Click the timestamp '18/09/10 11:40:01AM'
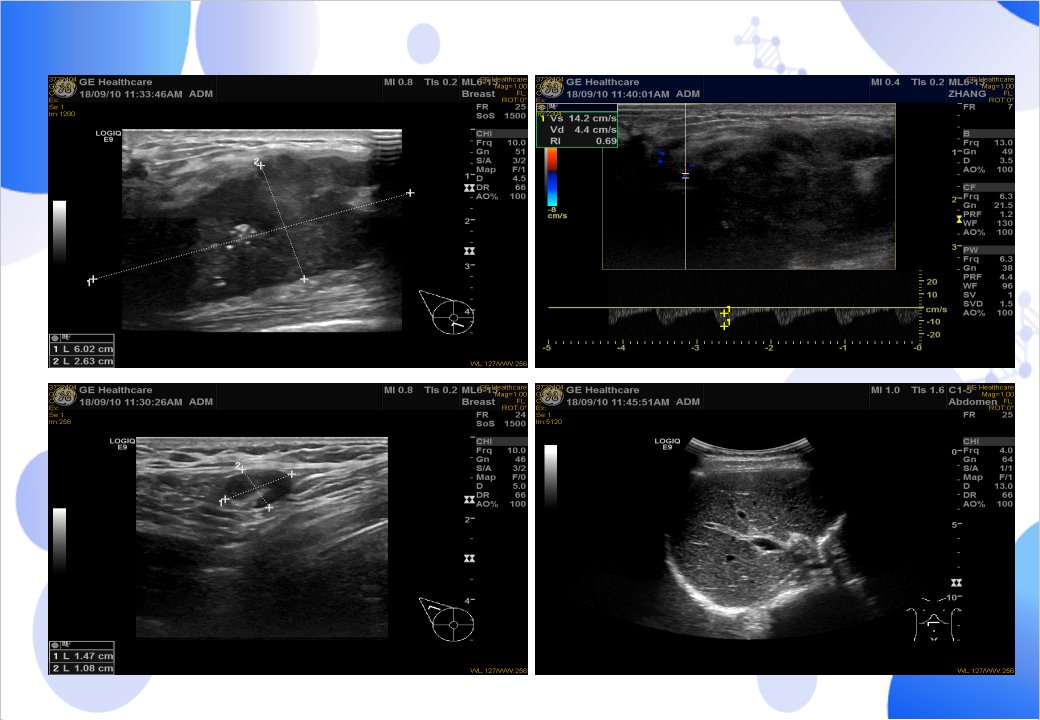This screenshot has height=720, width=1040. click(618, 94)
